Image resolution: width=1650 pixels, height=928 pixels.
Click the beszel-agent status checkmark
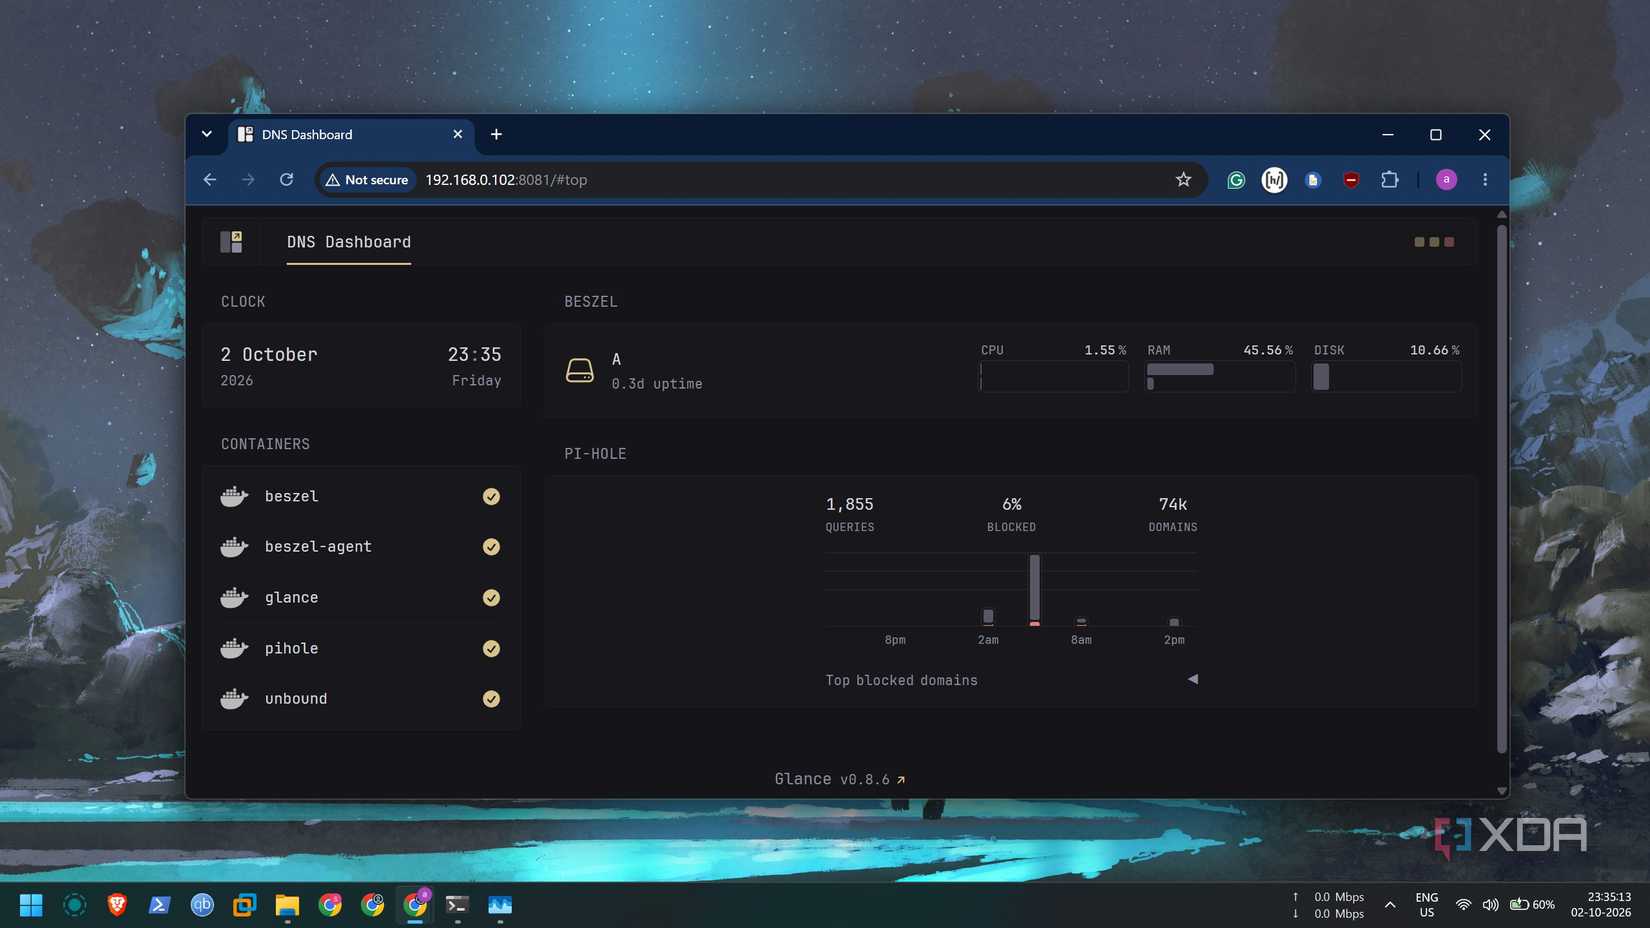[491, 547]
